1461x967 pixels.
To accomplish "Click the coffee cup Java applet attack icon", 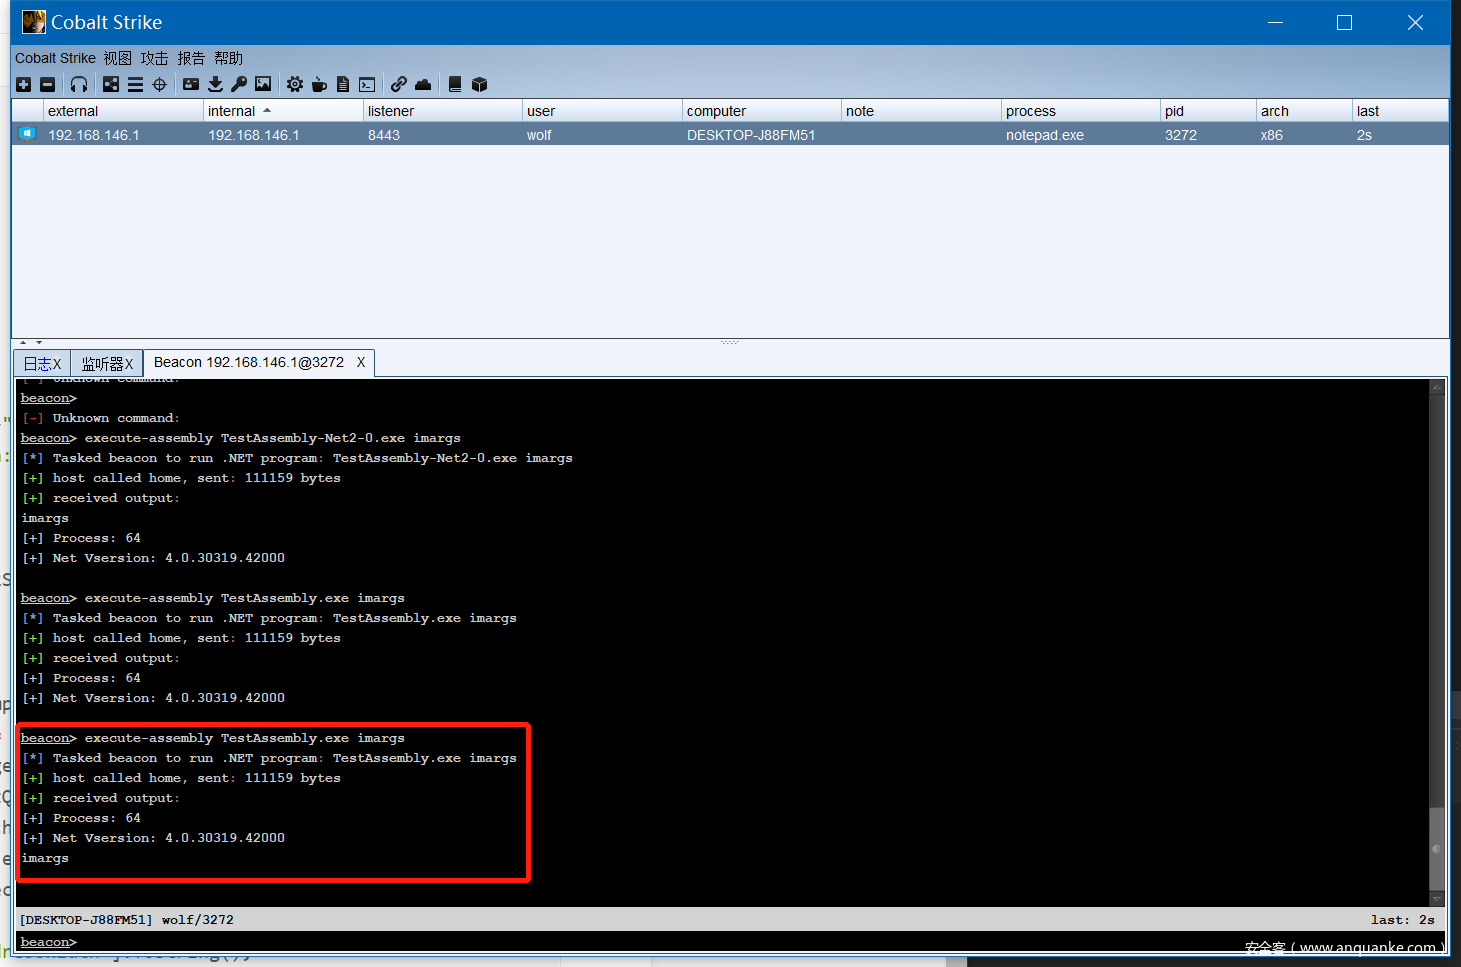I will coord(319,85).
